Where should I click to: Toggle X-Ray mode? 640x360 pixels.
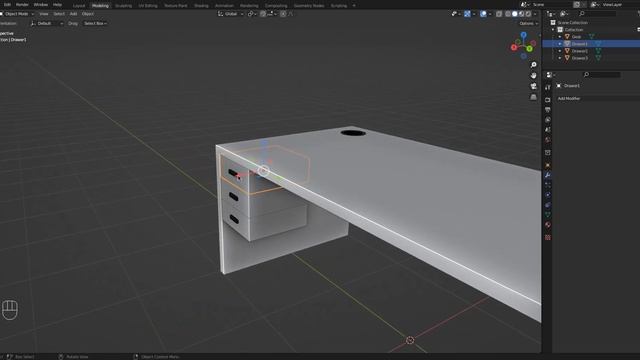click(x=499, y=14)
